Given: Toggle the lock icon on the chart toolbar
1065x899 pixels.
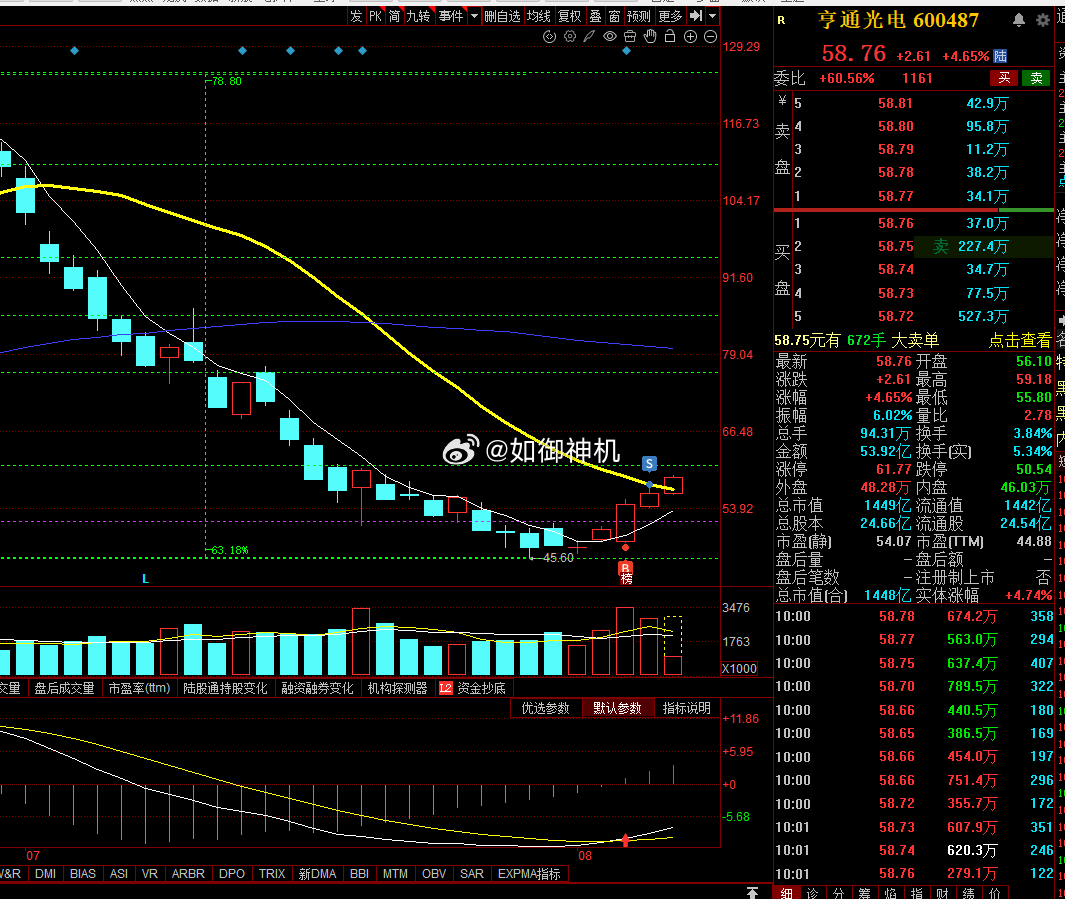Looking at the screenshot, I should pyautogui.click(x=670, y=37).
